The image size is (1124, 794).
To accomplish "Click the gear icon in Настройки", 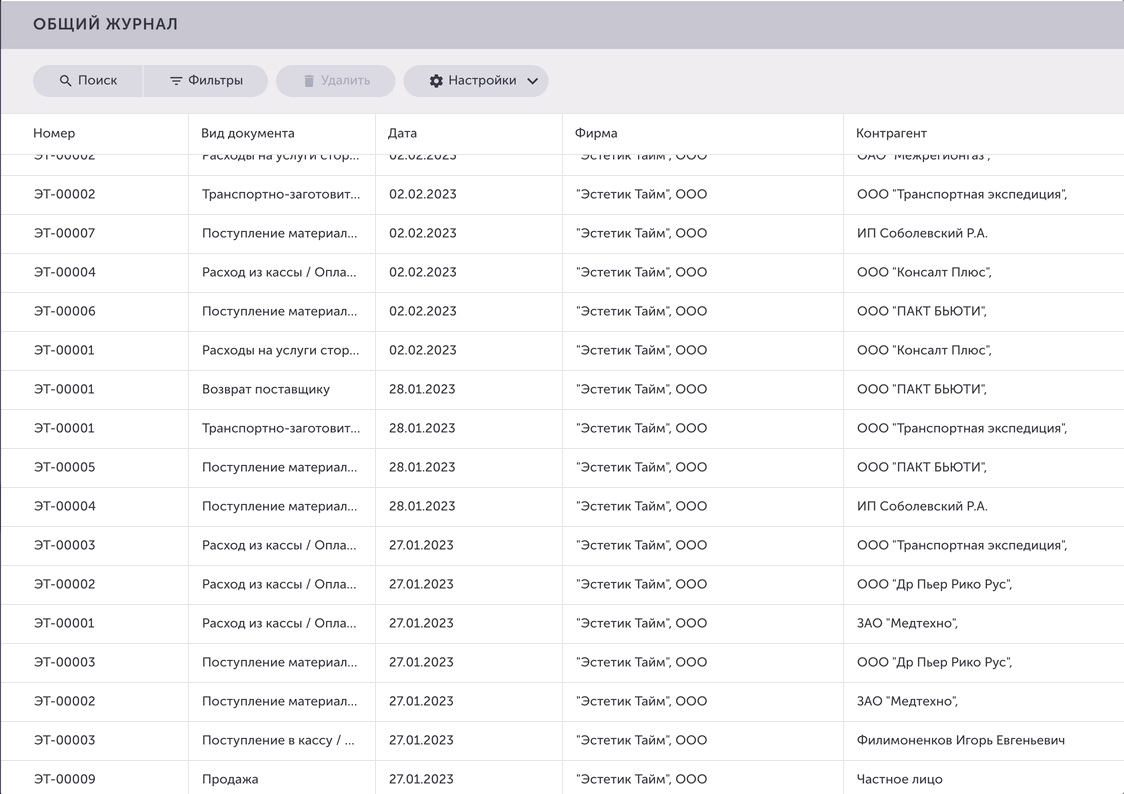I will coord(436,81).
